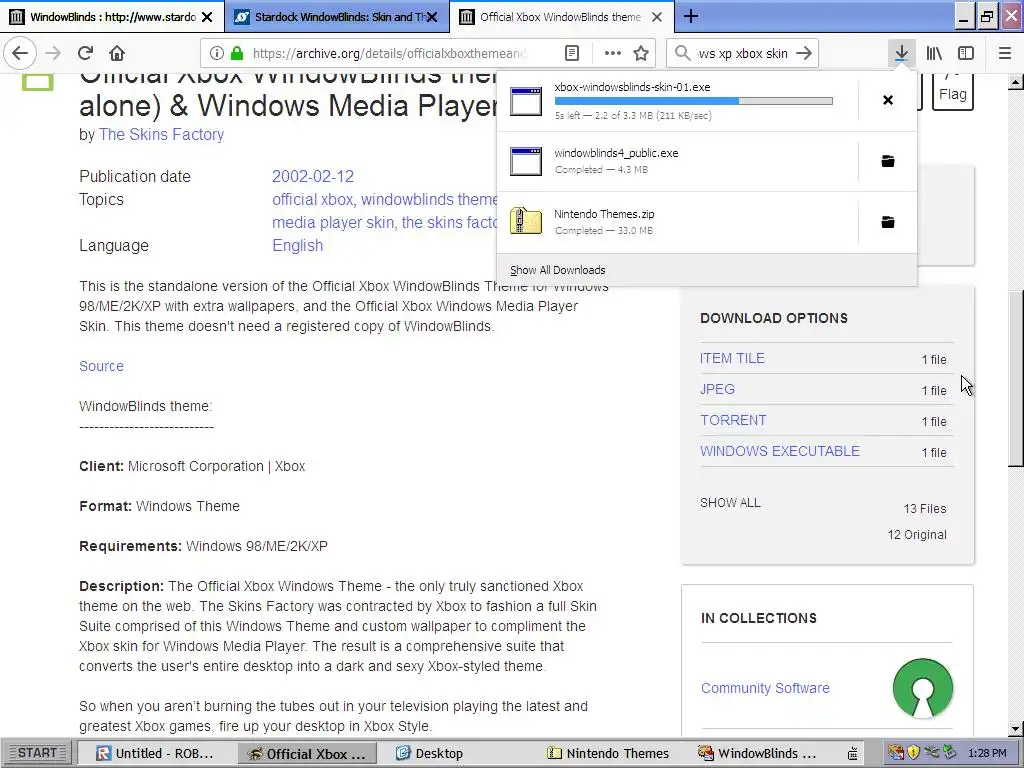Screen dimensions: 1024x768
Task: Click the Flag button
Action: pyautogui.click(x=953, y=91)
